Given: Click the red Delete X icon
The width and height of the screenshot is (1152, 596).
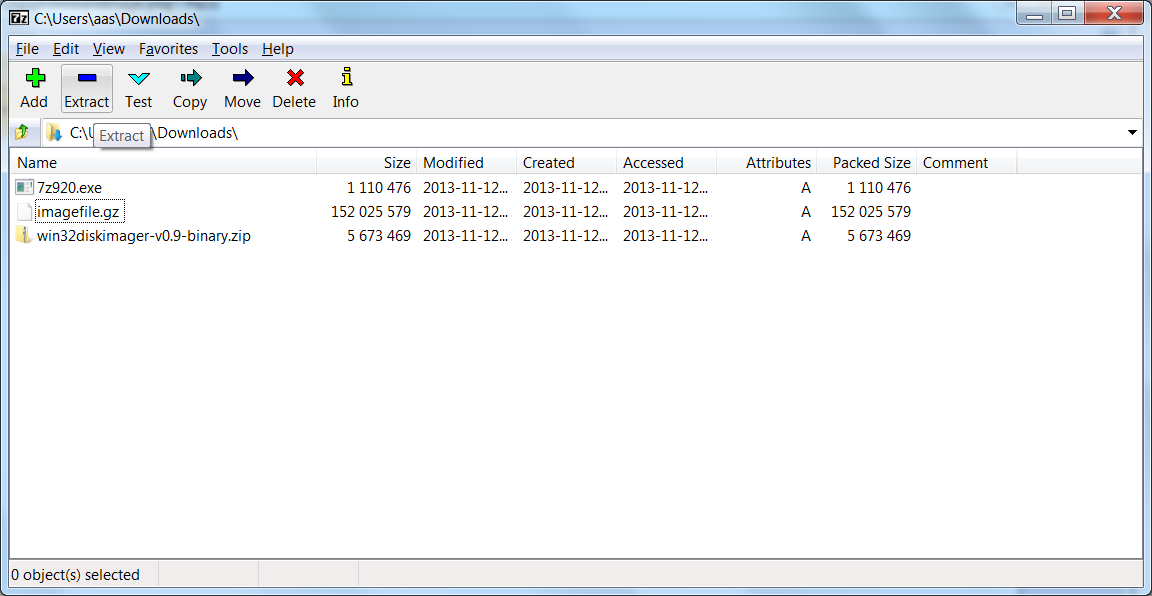Looking at the screenshot, I should point(295,78).
